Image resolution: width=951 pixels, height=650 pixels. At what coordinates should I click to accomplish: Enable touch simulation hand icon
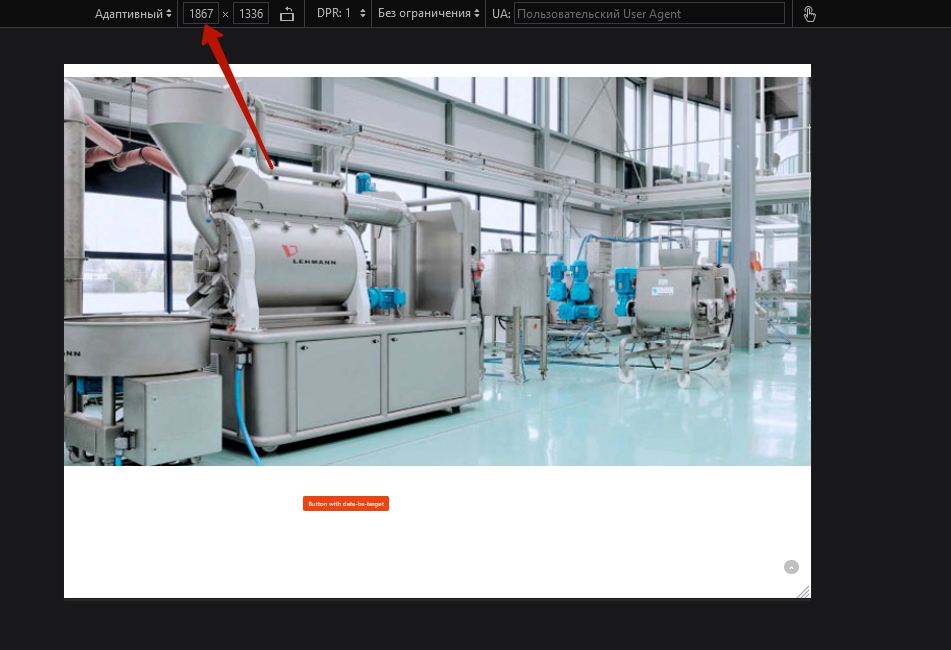point(809,14)
